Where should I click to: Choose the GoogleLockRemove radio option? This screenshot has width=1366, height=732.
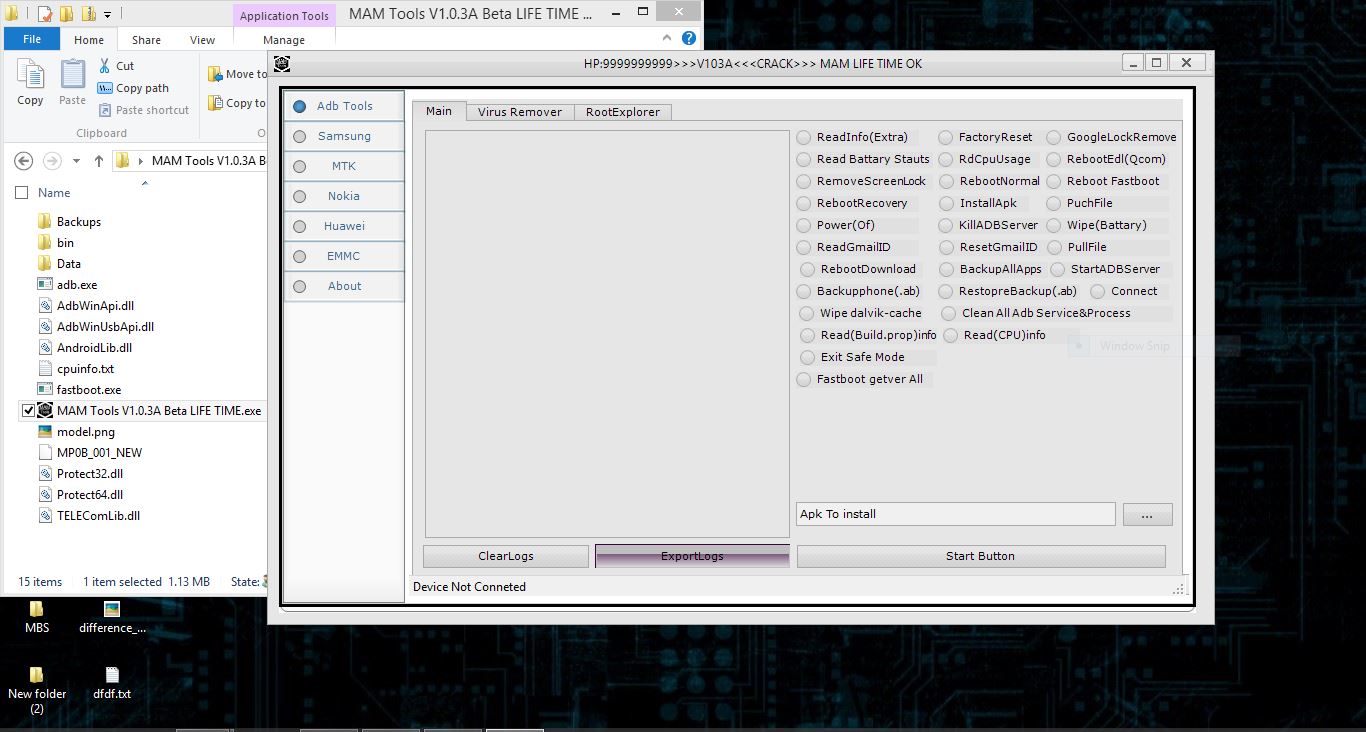[x=1054, y=137]
